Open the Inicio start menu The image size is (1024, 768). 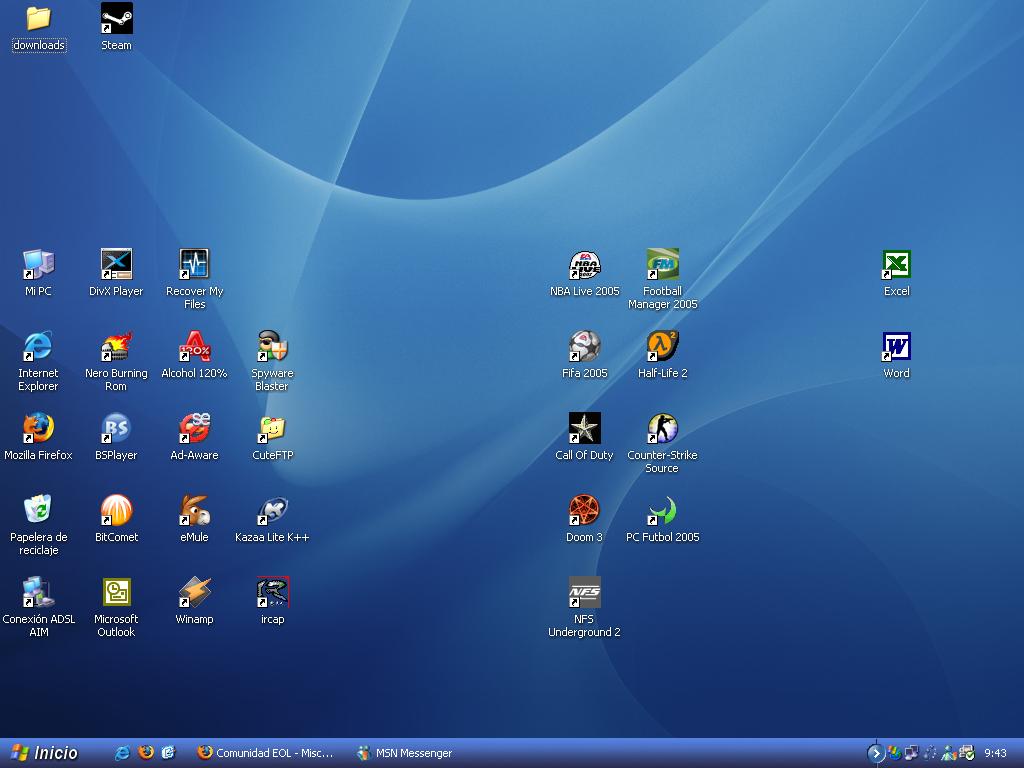point(44,753)
